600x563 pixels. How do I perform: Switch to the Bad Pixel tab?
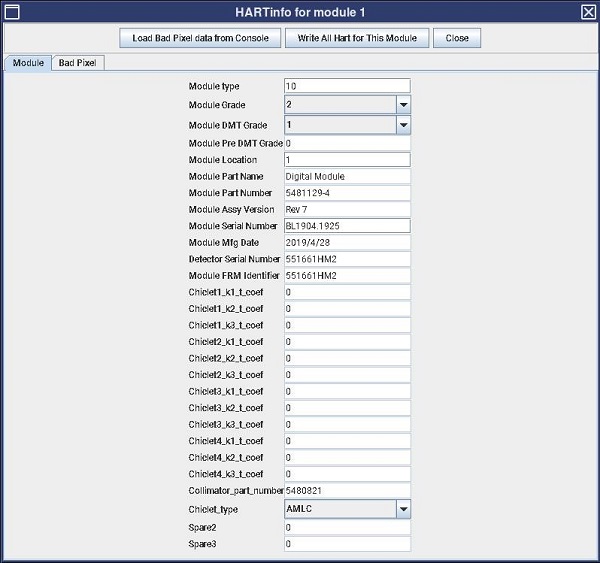click(x=79, y=63)
